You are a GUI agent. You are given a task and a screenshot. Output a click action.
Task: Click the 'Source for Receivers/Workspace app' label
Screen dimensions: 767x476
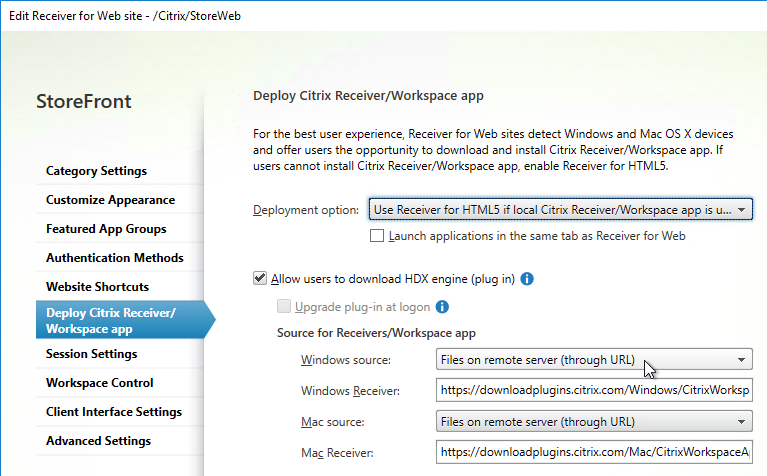pyautogui.click(x=376, y=333)
